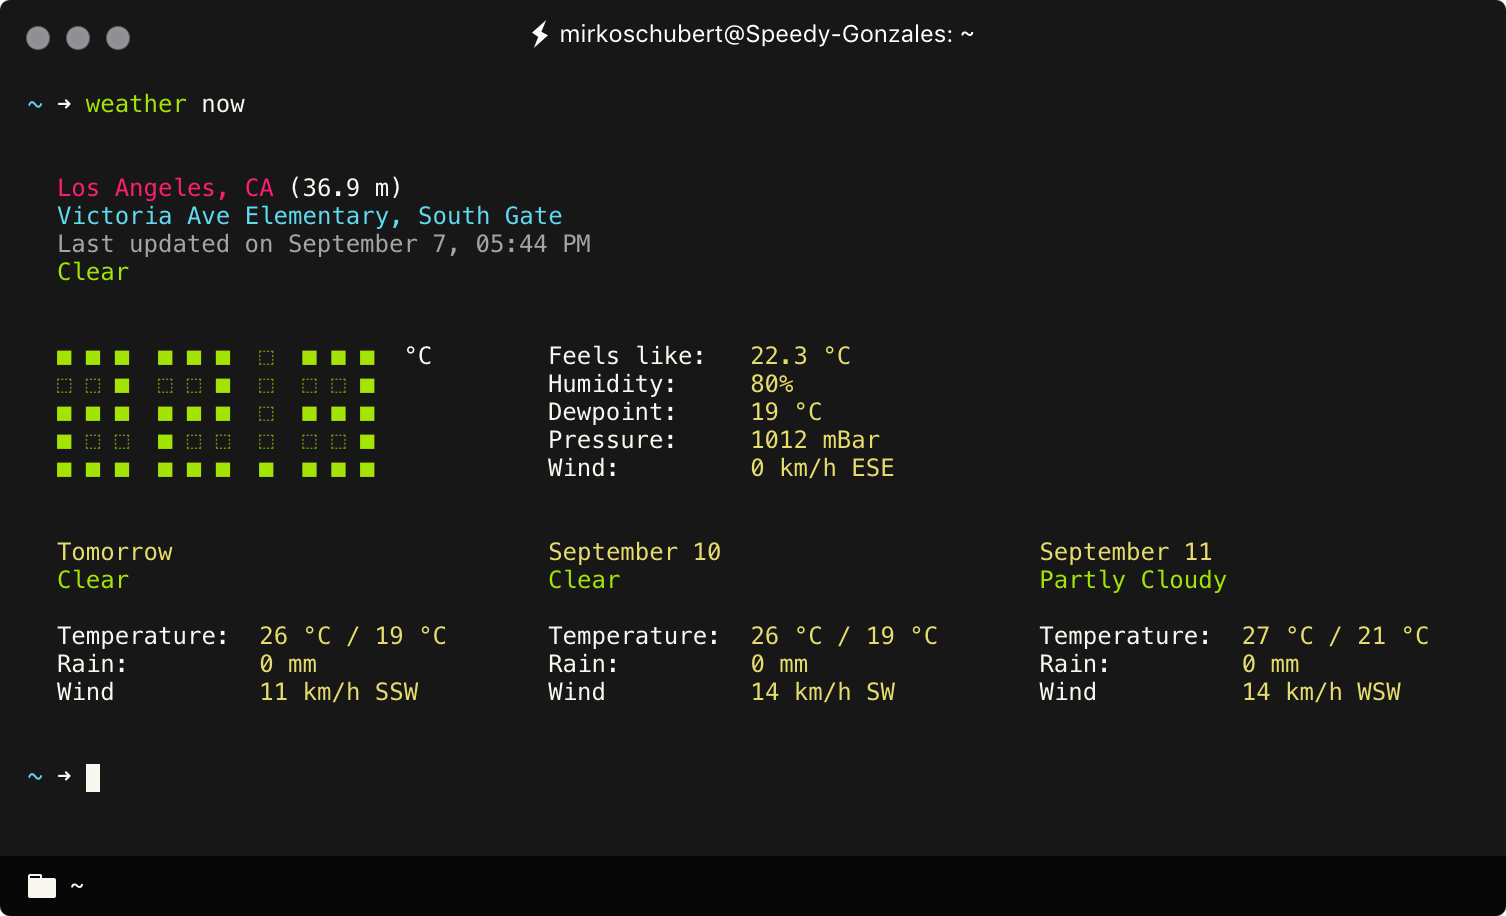Click the tilde next to the folder icon

point(78,886)
